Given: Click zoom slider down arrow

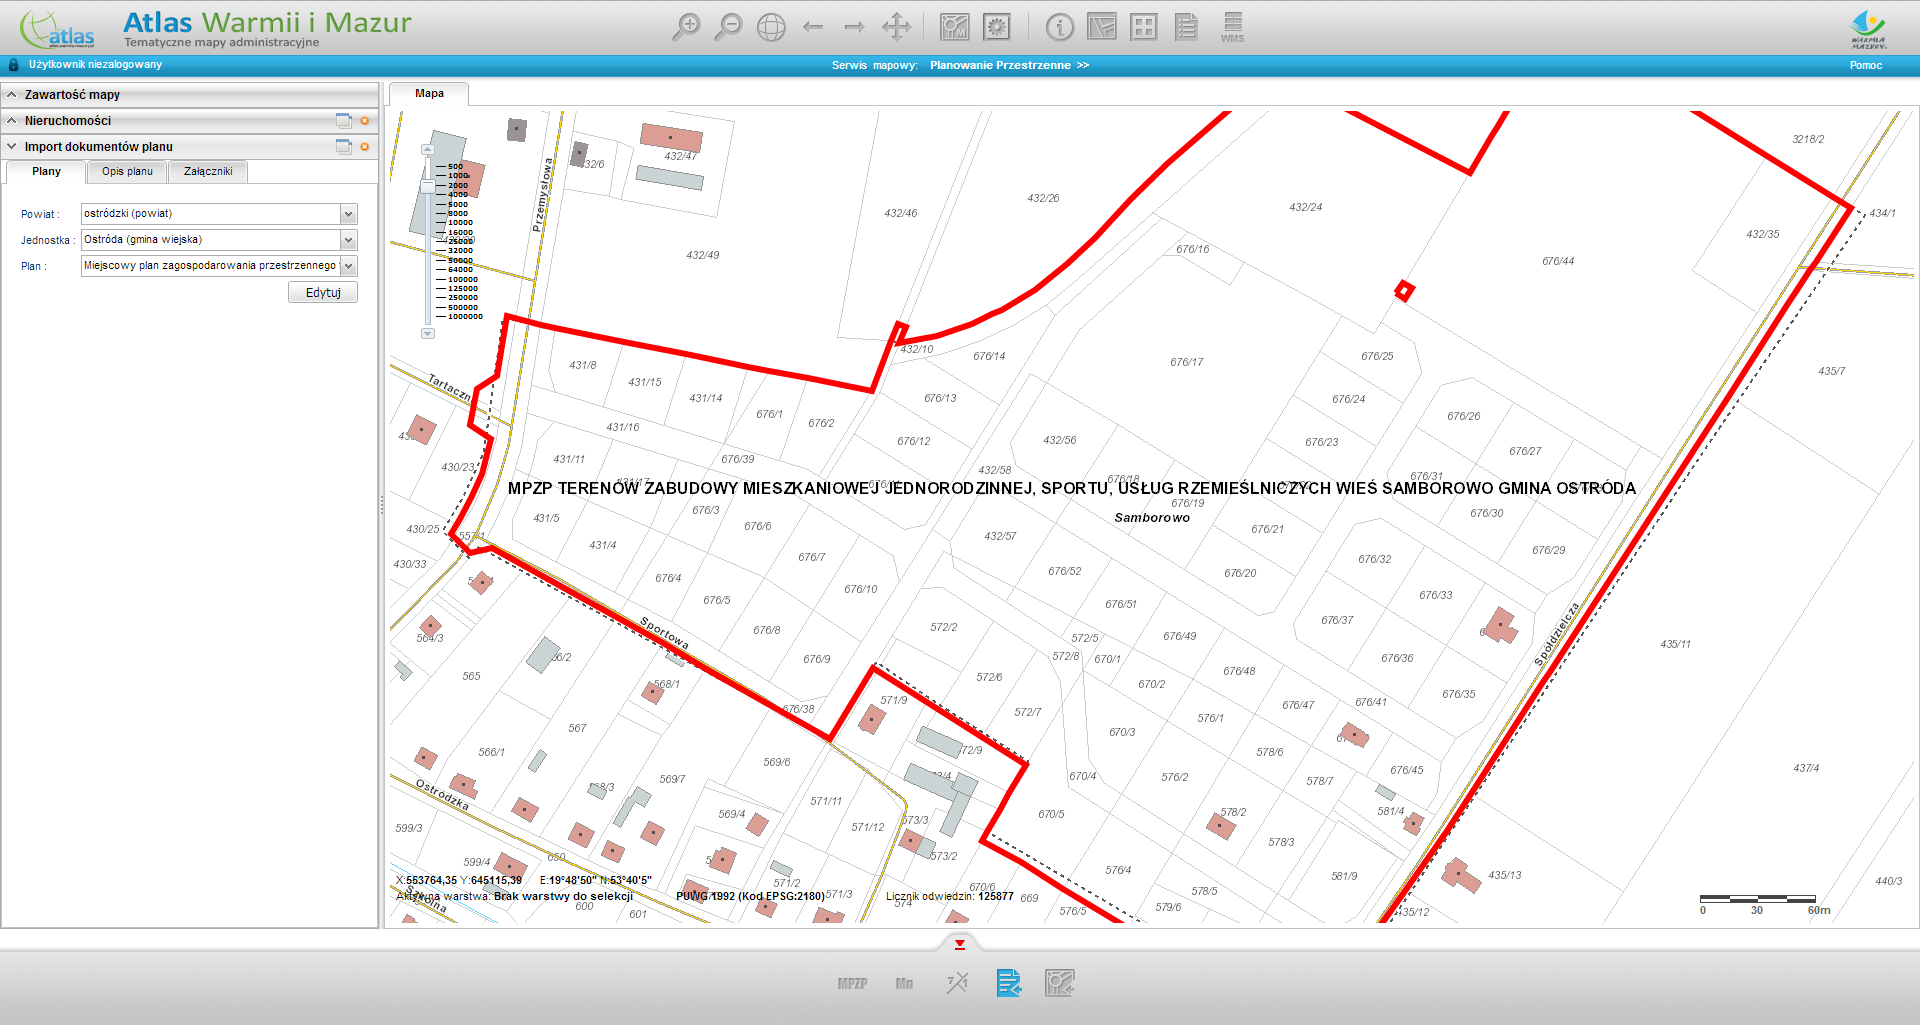Looking at the screenshot, I should [428, 334].
